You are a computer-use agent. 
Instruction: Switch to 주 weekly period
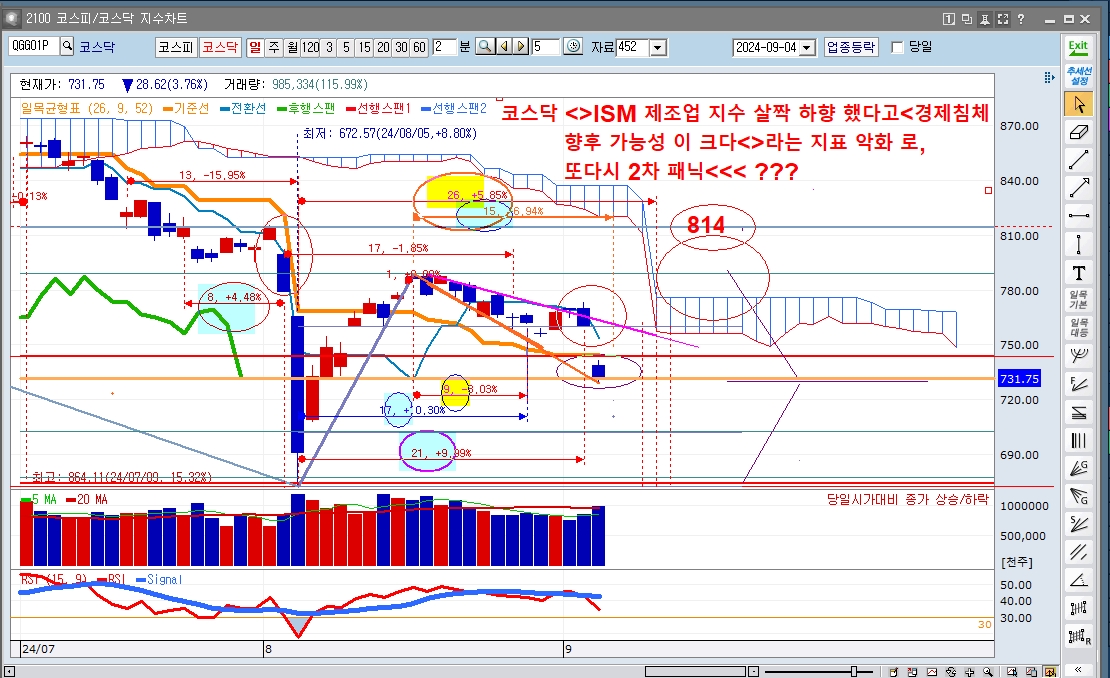pyautogui.click(x=273, y=46)
